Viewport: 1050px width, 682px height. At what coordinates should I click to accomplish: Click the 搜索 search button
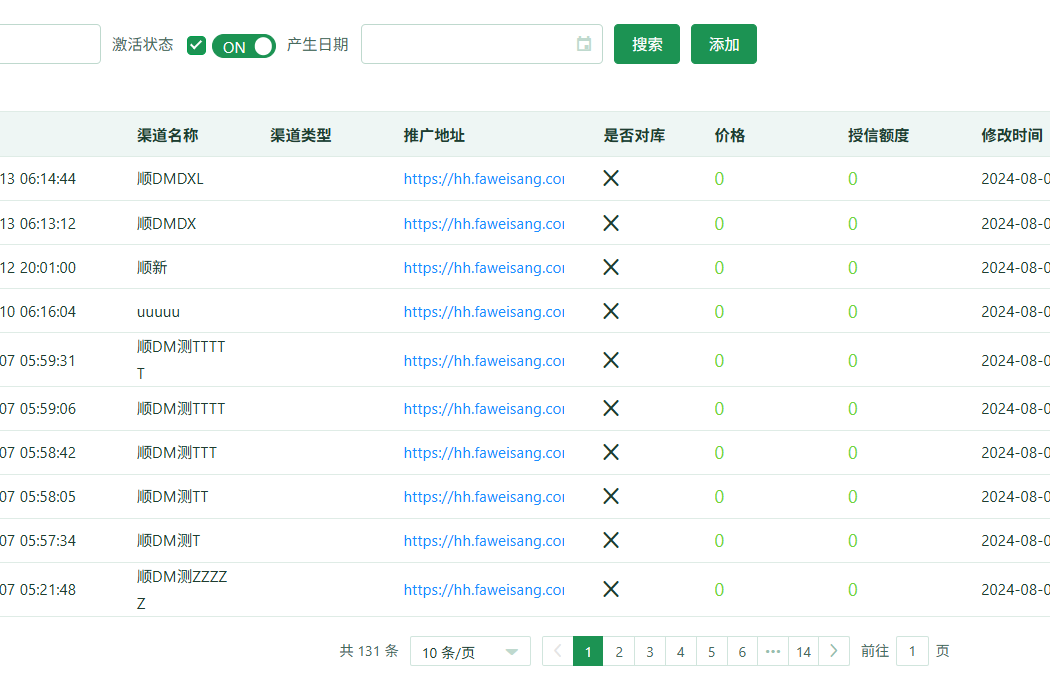click(x=647, y=44)
